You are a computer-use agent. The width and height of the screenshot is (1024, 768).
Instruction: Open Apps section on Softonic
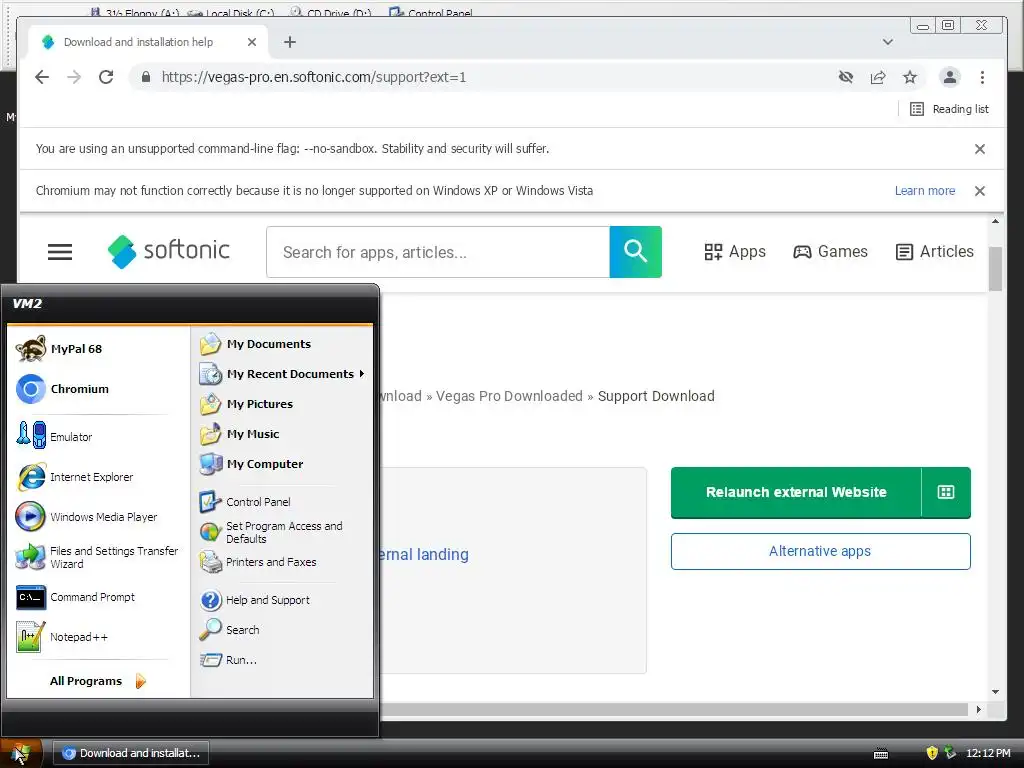(735, 251)
